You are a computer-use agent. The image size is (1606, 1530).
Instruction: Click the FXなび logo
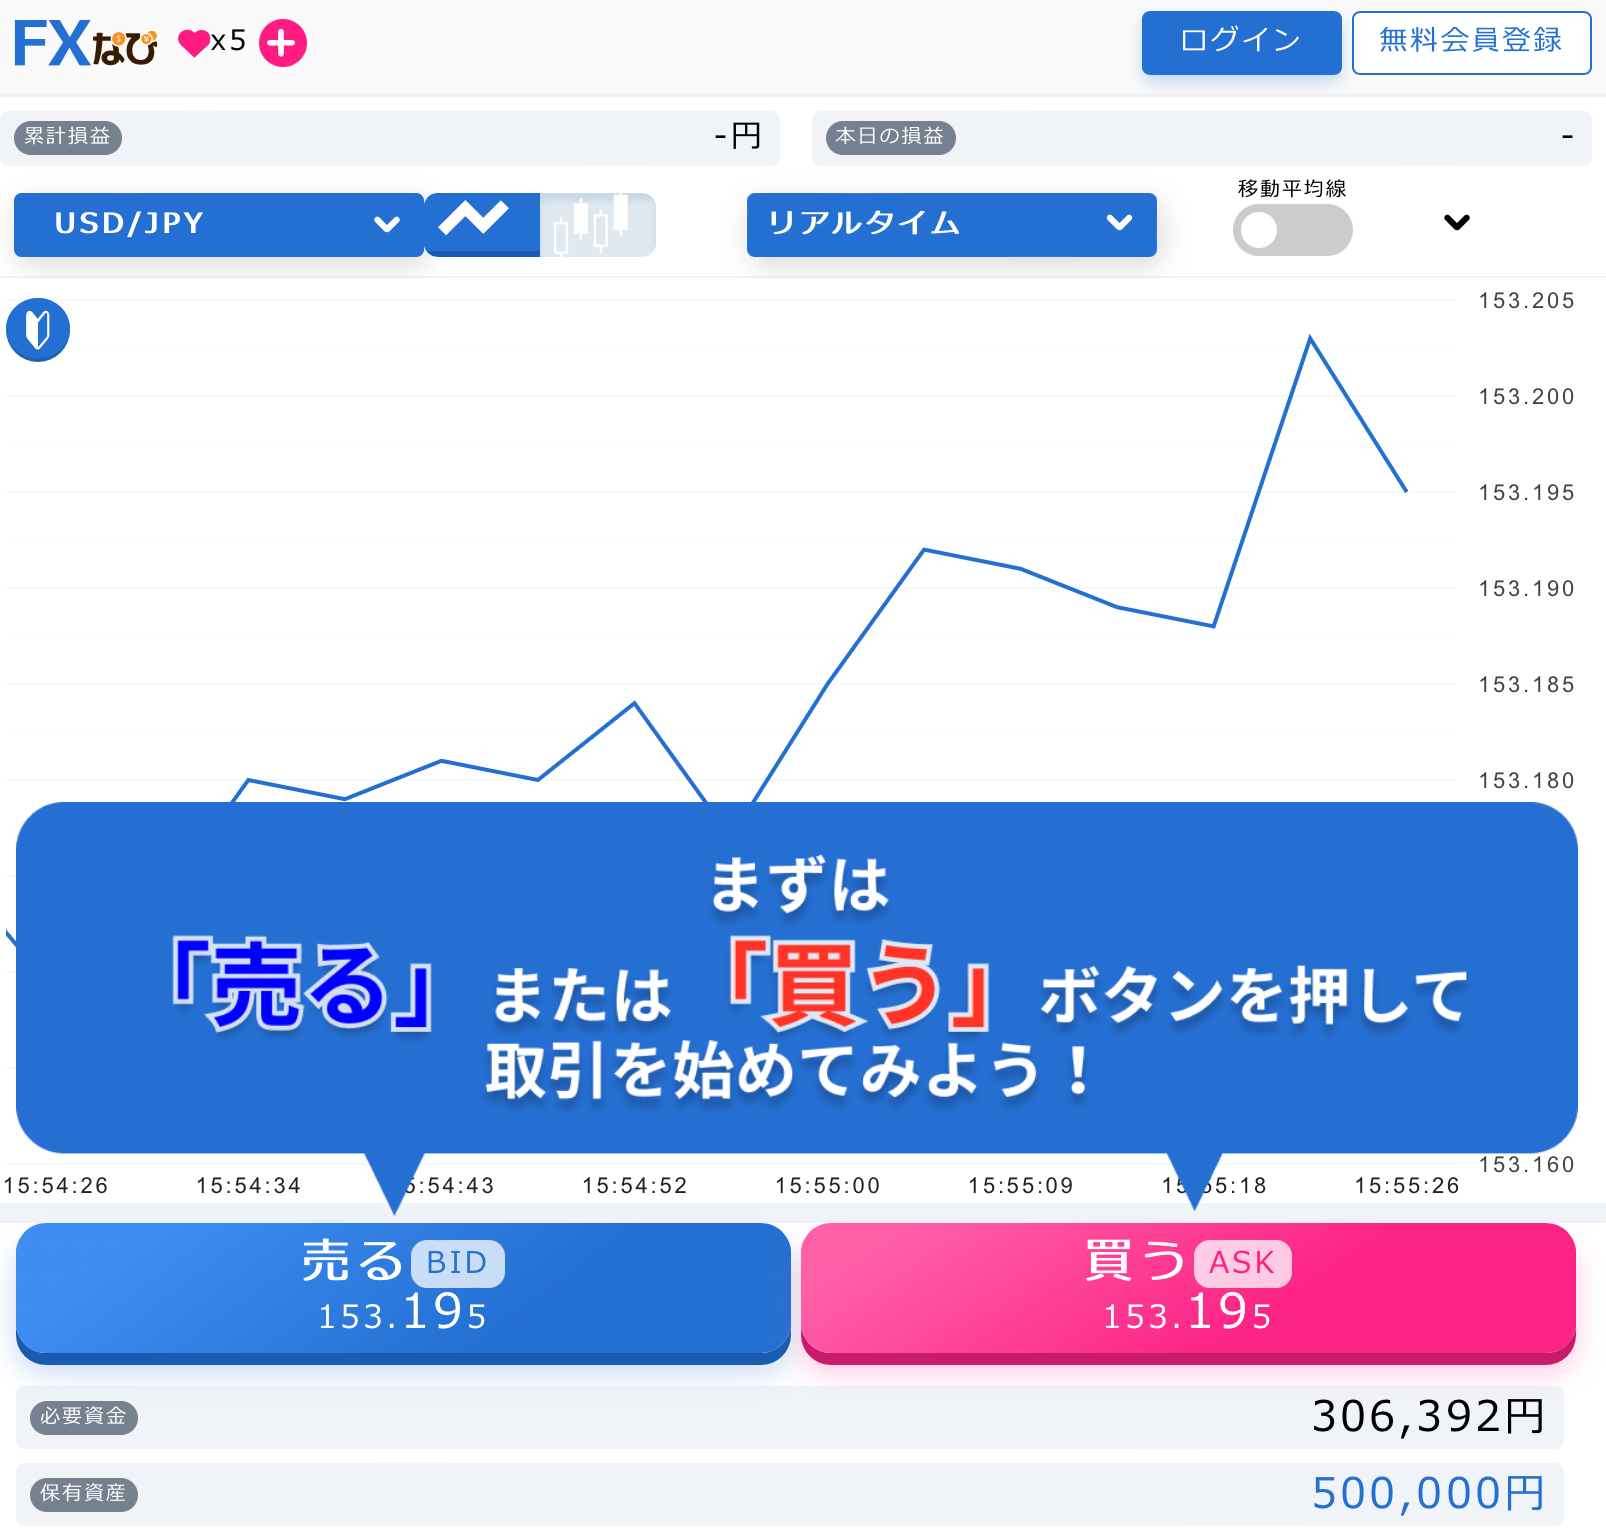(86, 43)
